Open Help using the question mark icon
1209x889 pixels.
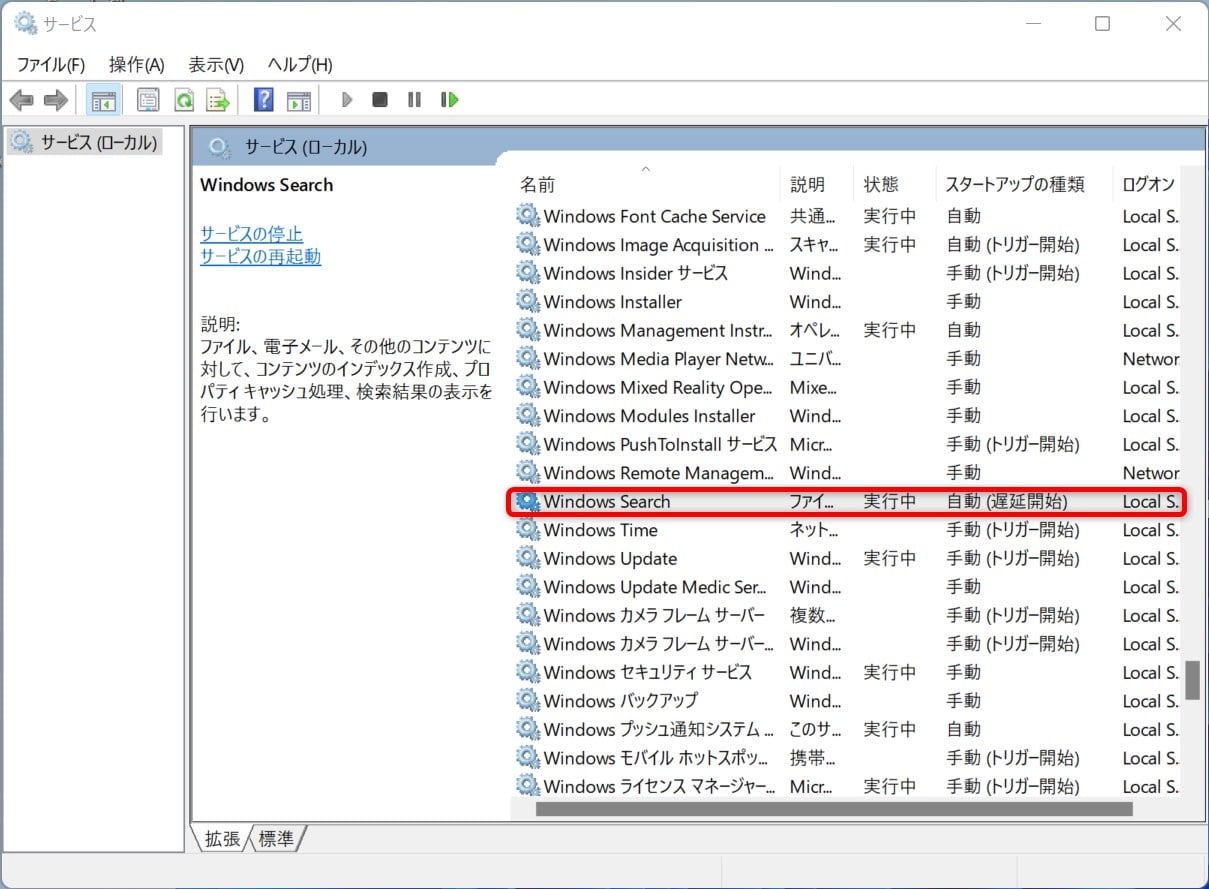(262, 99)
